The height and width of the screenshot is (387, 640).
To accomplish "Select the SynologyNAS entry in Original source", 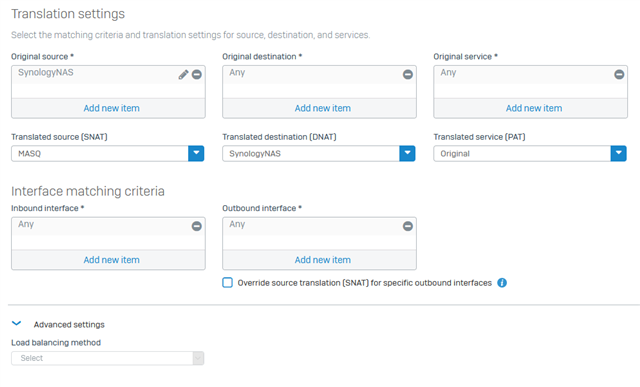I will click(x=46, y=73).
